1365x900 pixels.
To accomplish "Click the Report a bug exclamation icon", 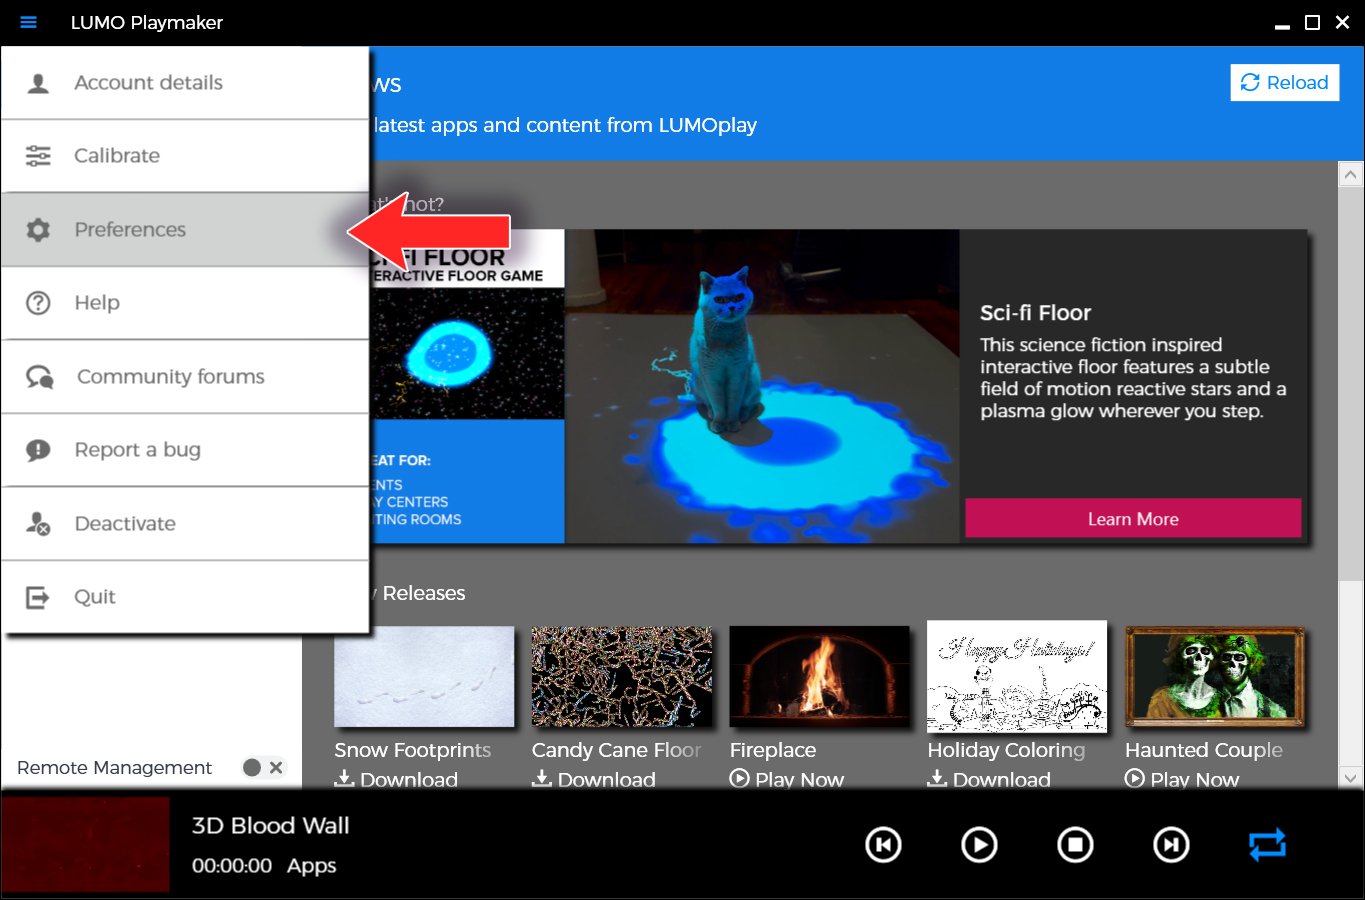I will tap(38, 450).
